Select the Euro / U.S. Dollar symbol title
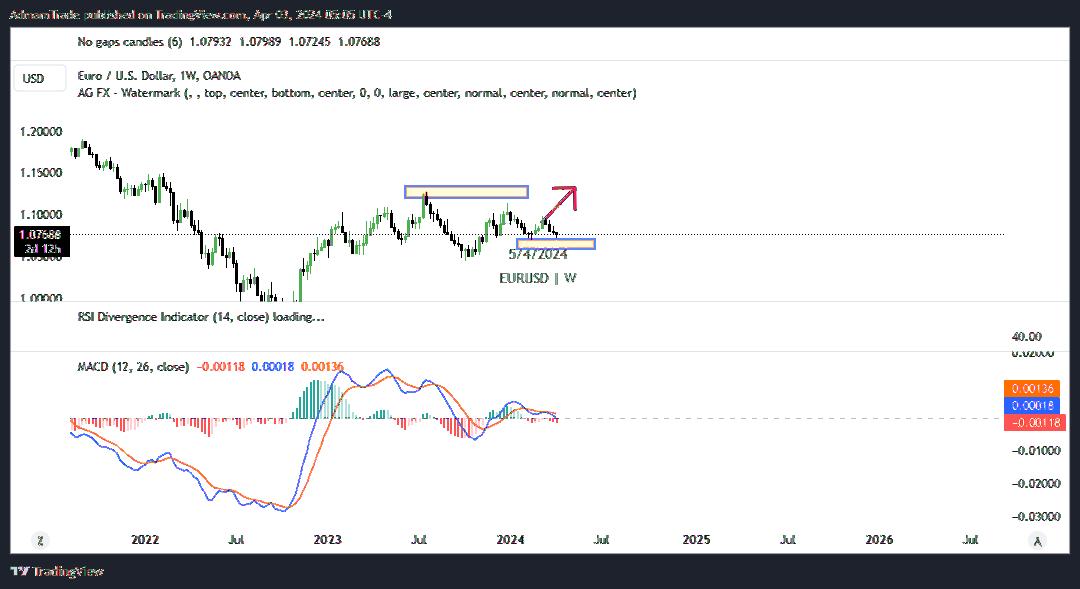Viewport: 1080px width, 589px height. [159, 76]
